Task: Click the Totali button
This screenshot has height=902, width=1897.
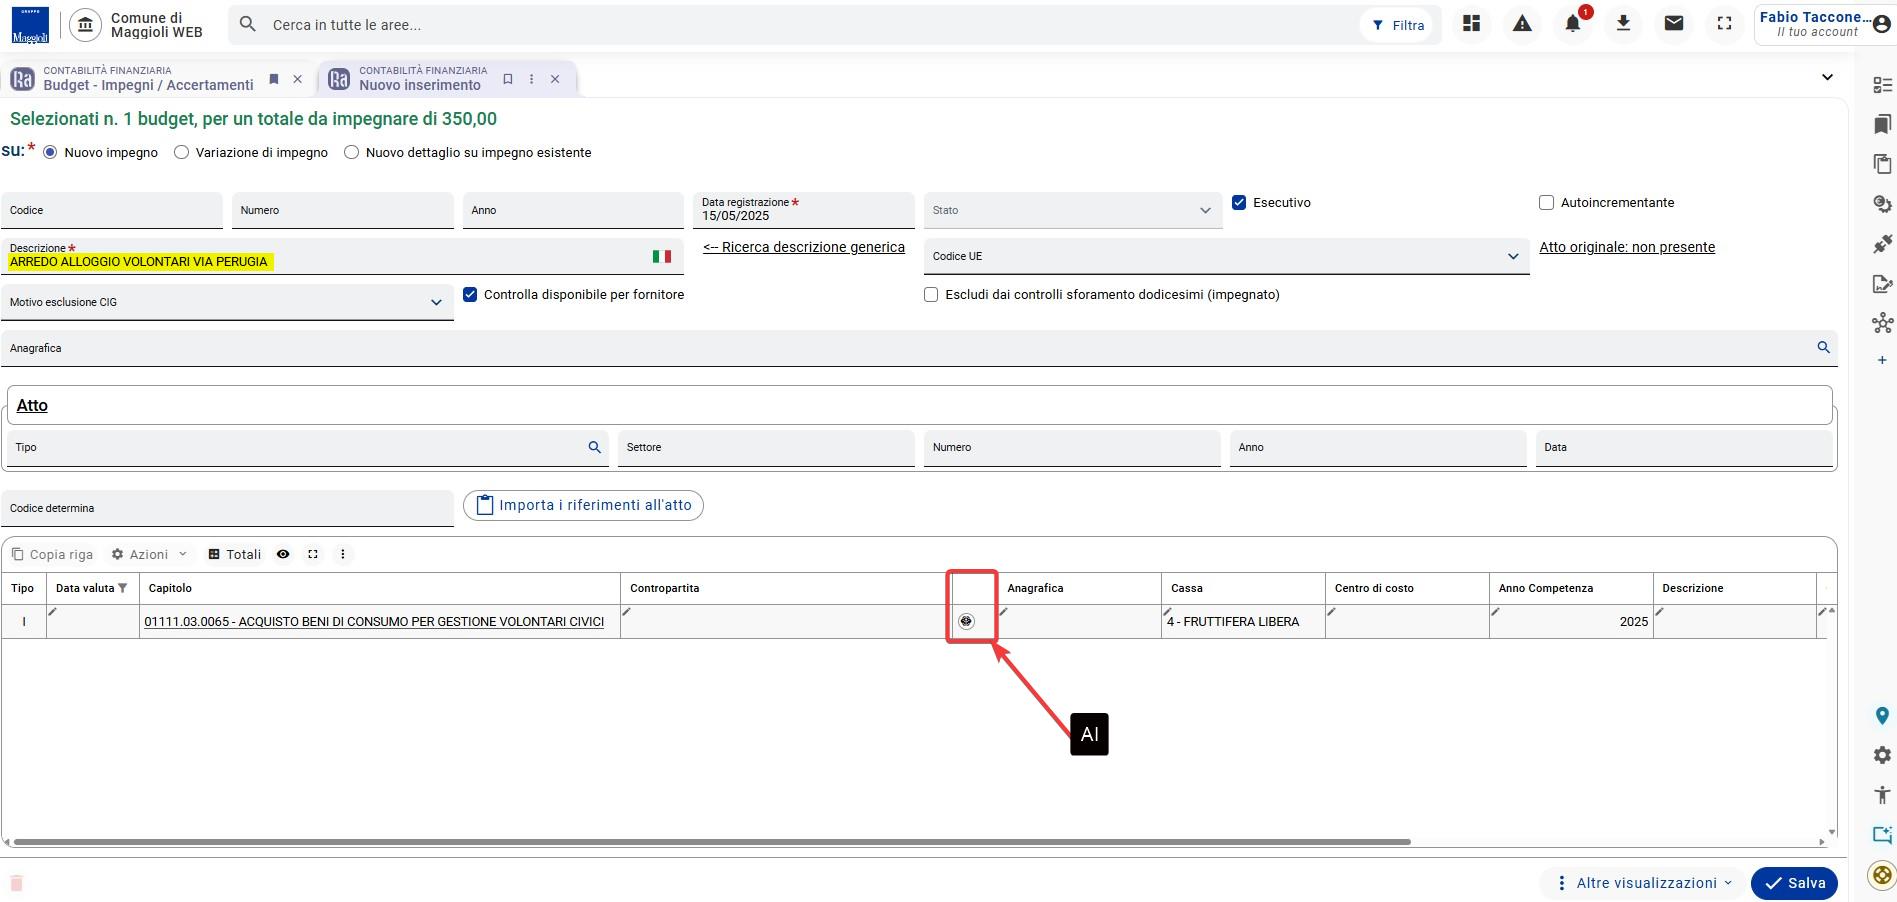Action: 235,554
